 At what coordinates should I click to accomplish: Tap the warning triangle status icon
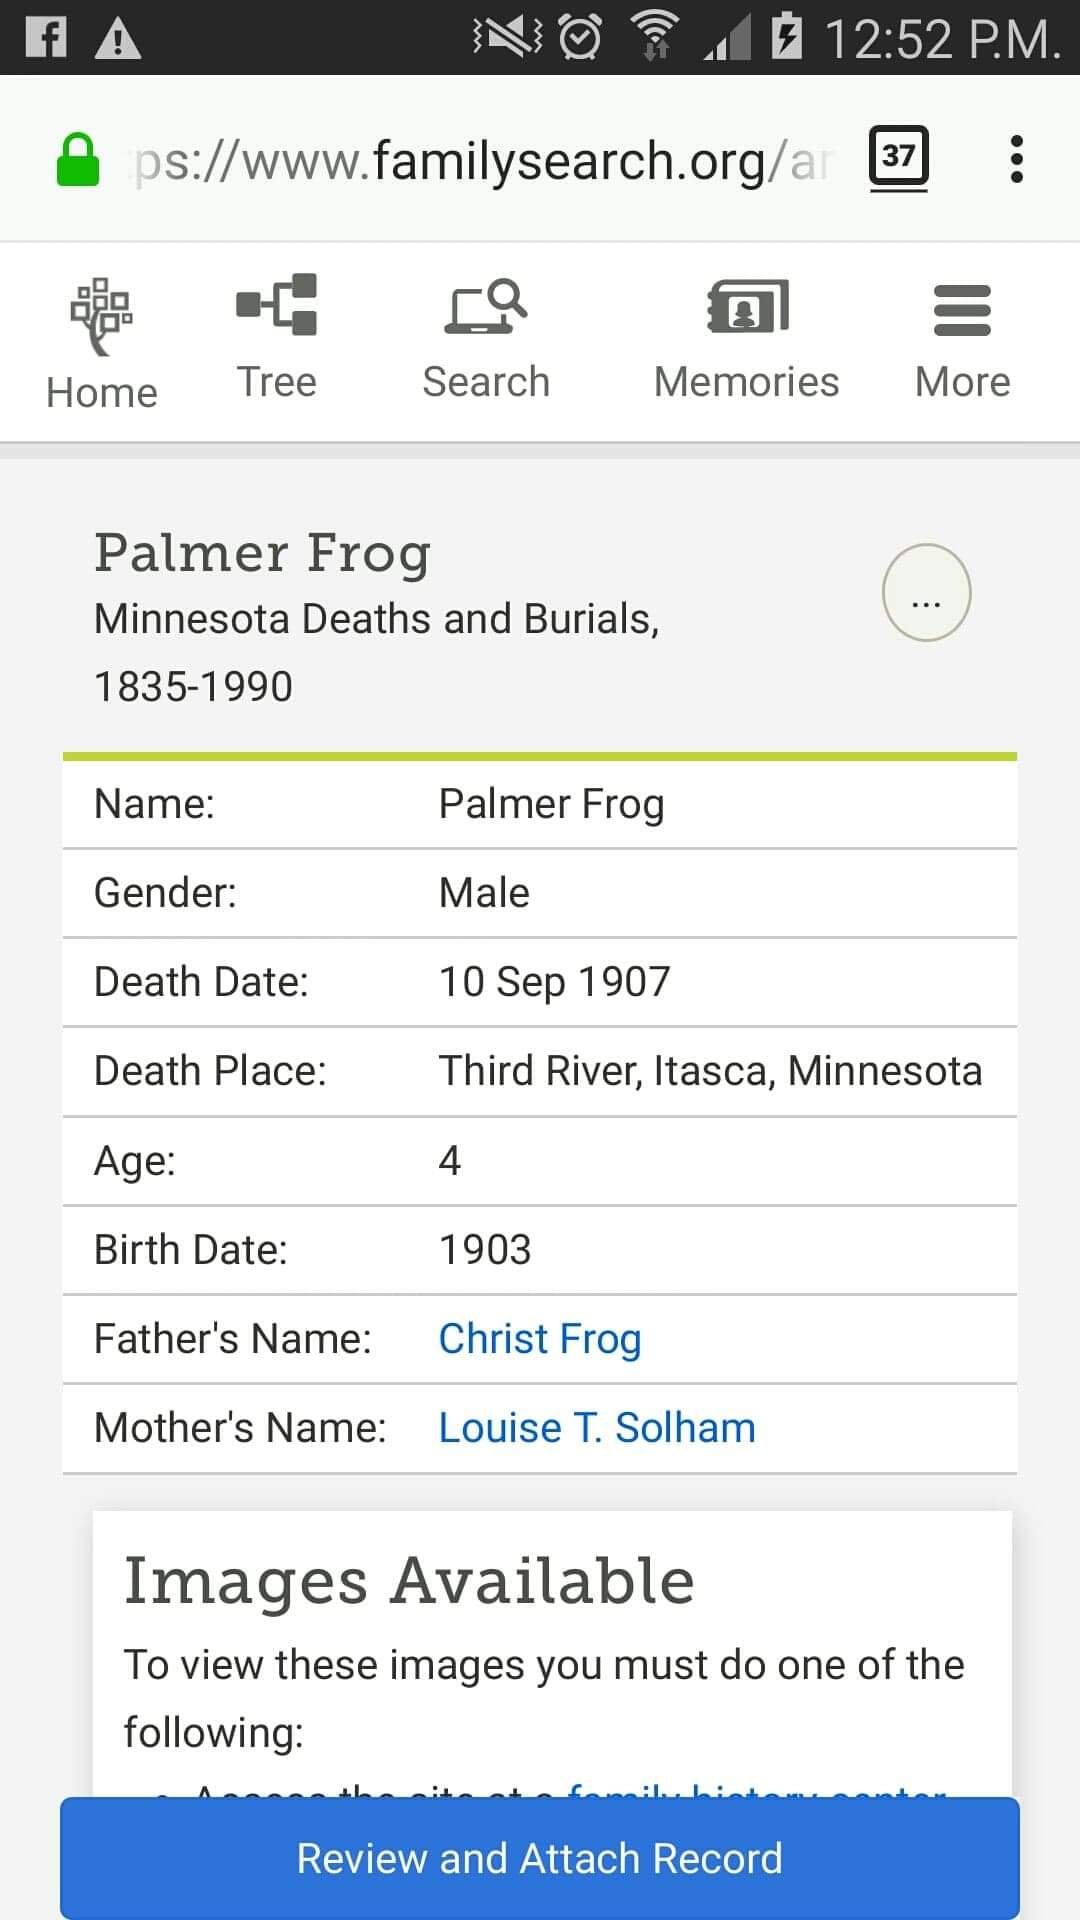click(118, 39)
